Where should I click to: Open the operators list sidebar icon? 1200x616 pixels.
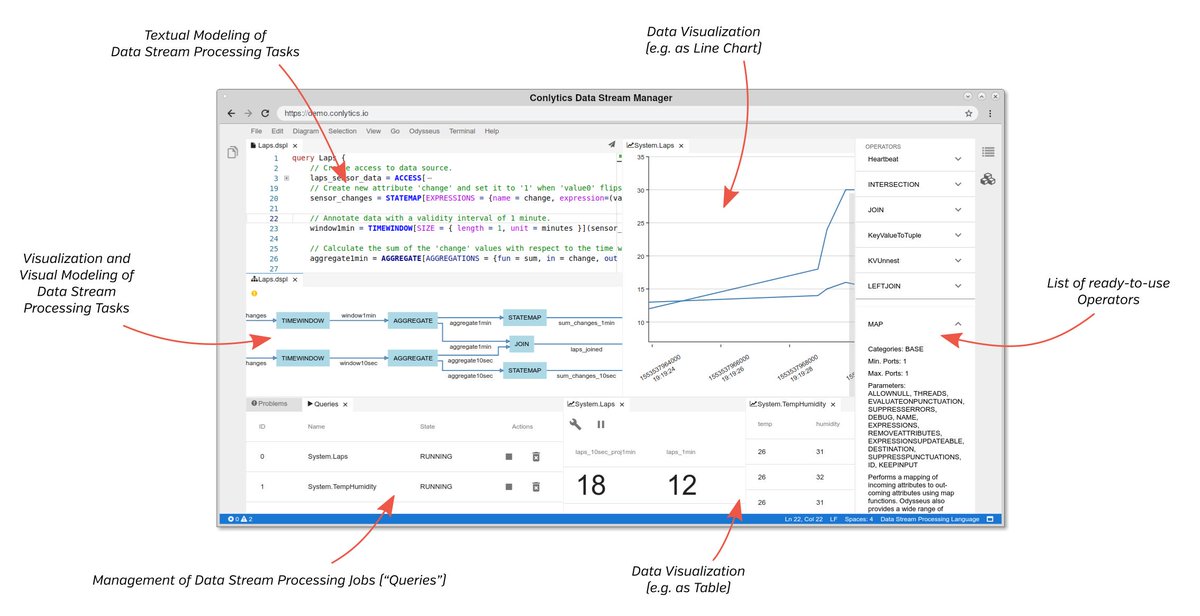pos(988,152)
